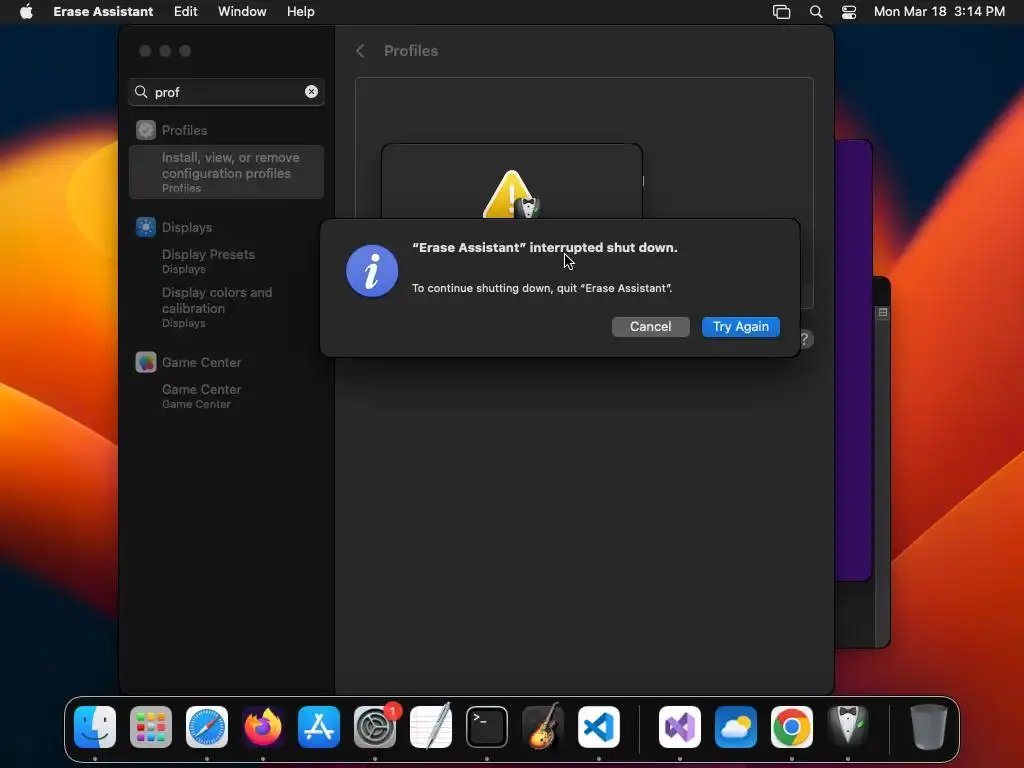Open Install, view, or remove configuration profiles
This screenshot has width=1024, height=768.
coord(226,172)
